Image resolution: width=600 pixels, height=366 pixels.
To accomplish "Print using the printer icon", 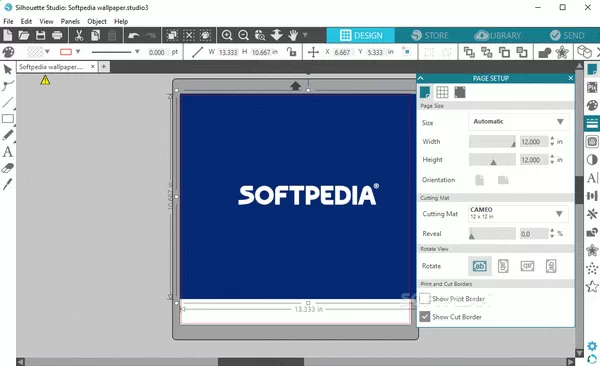I will [x=57, y=36].
